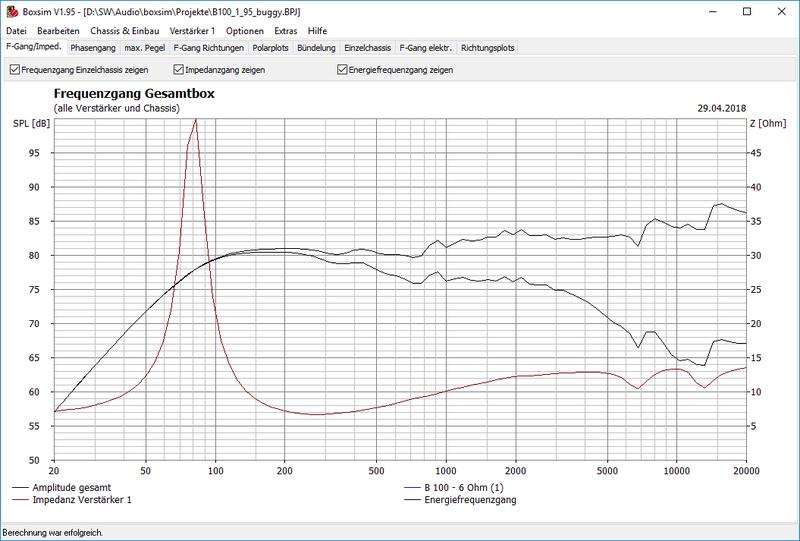The width and height of the screenshot is (800, 541).
Task: Minimize the Boxsim window
Action: coord(713,12)
